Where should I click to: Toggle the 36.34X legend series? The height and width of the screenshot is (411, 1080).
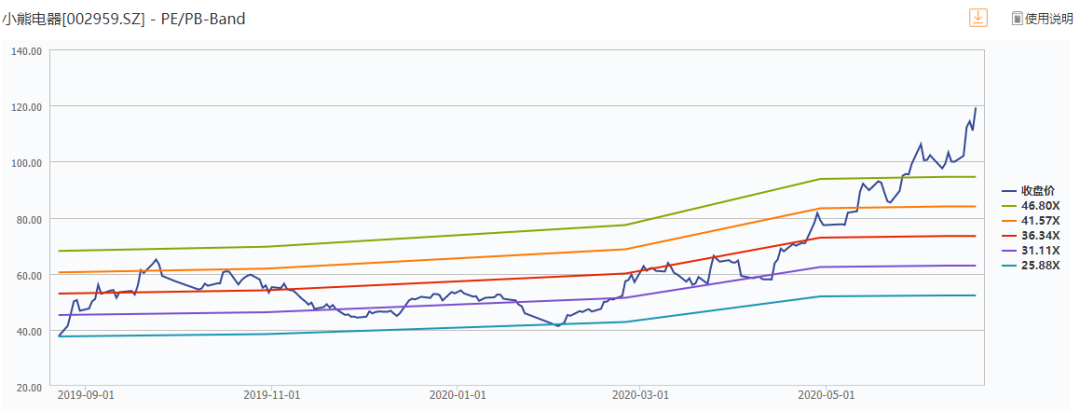1031,235
